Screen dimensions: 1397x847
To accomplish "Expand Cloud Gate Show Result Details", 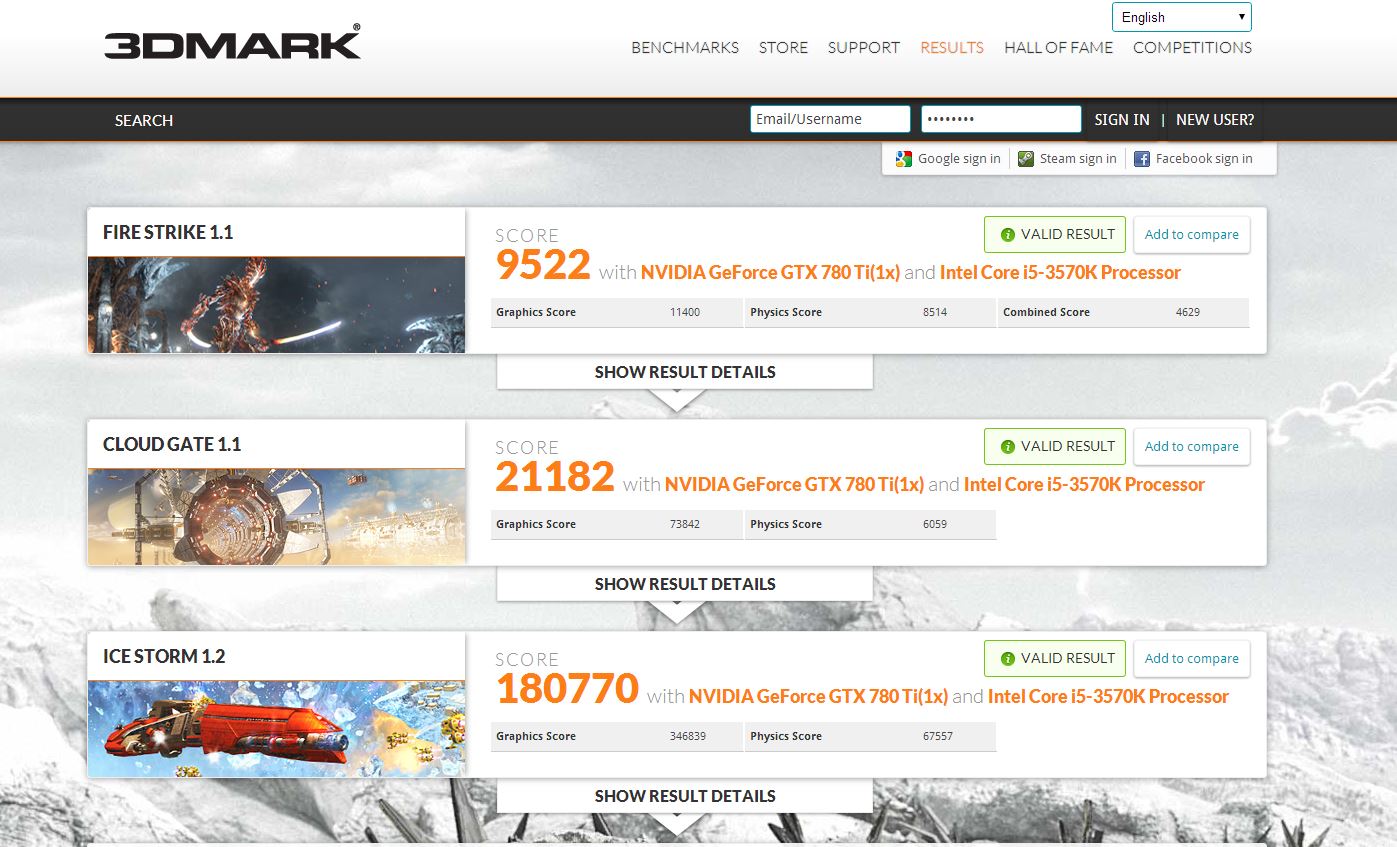I will pos(685,584).
